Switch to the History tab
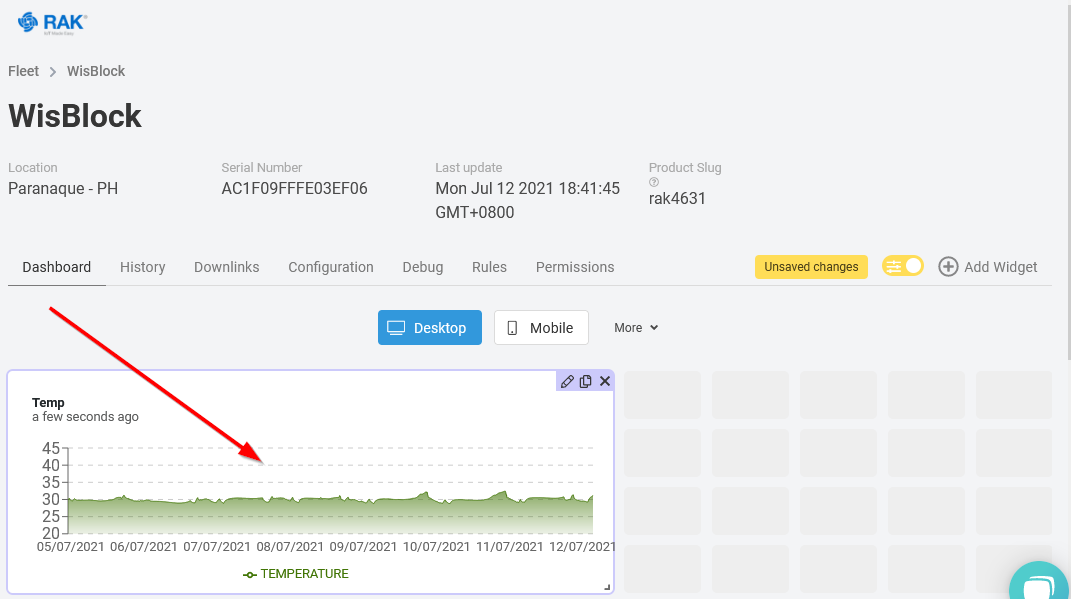 point(142,267)
